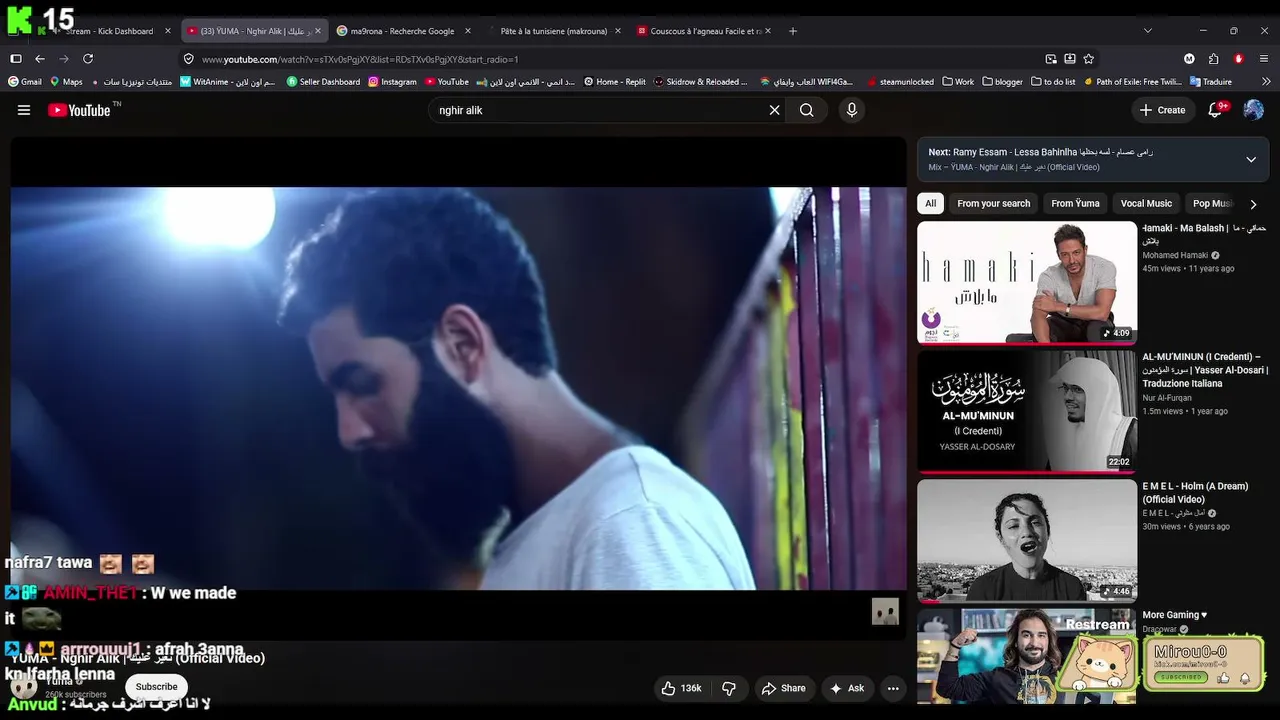Open the tab search dropdown chevron
Screen dimensions: 1280x720
pos(1147,31)
